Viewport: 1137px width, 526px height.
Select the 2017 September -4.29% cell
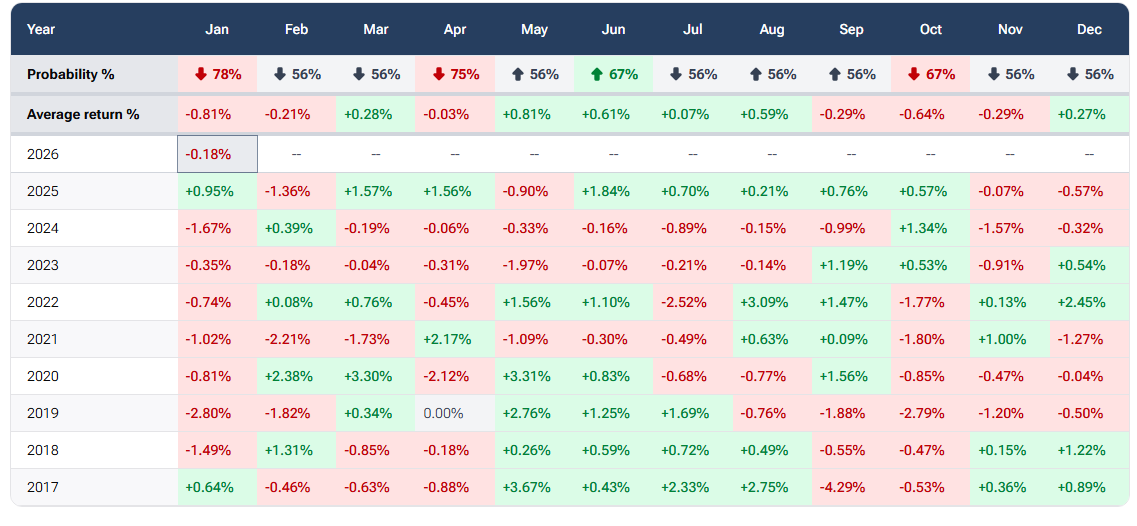click(851, 487)
